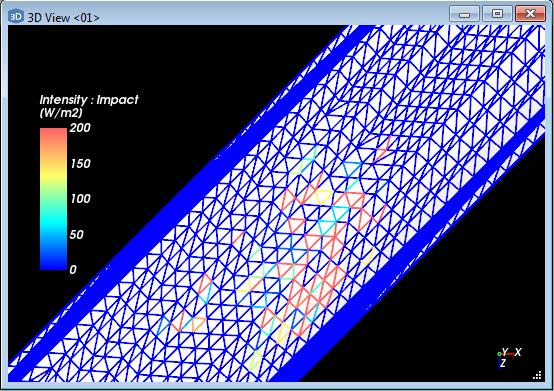Click the '100' legend value
The image size is (554, 391).
coord(81,199)
